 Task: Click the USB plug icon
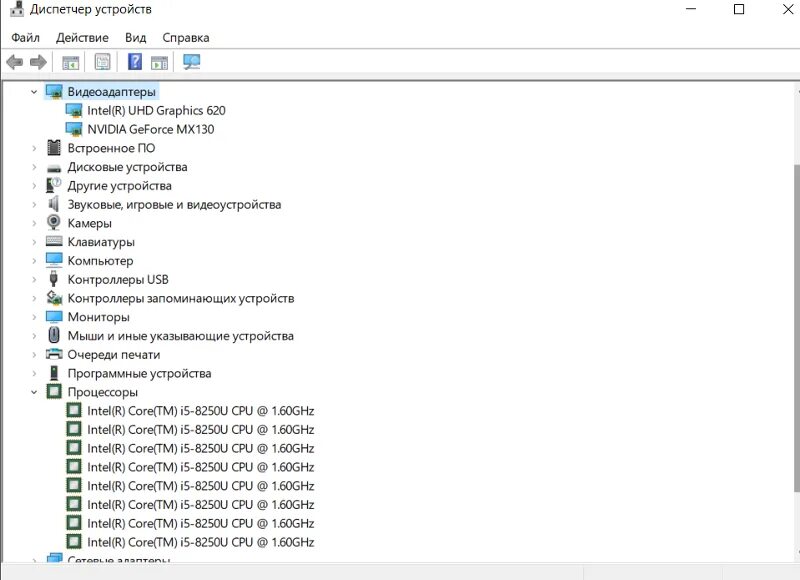click(x=54, y=279)
